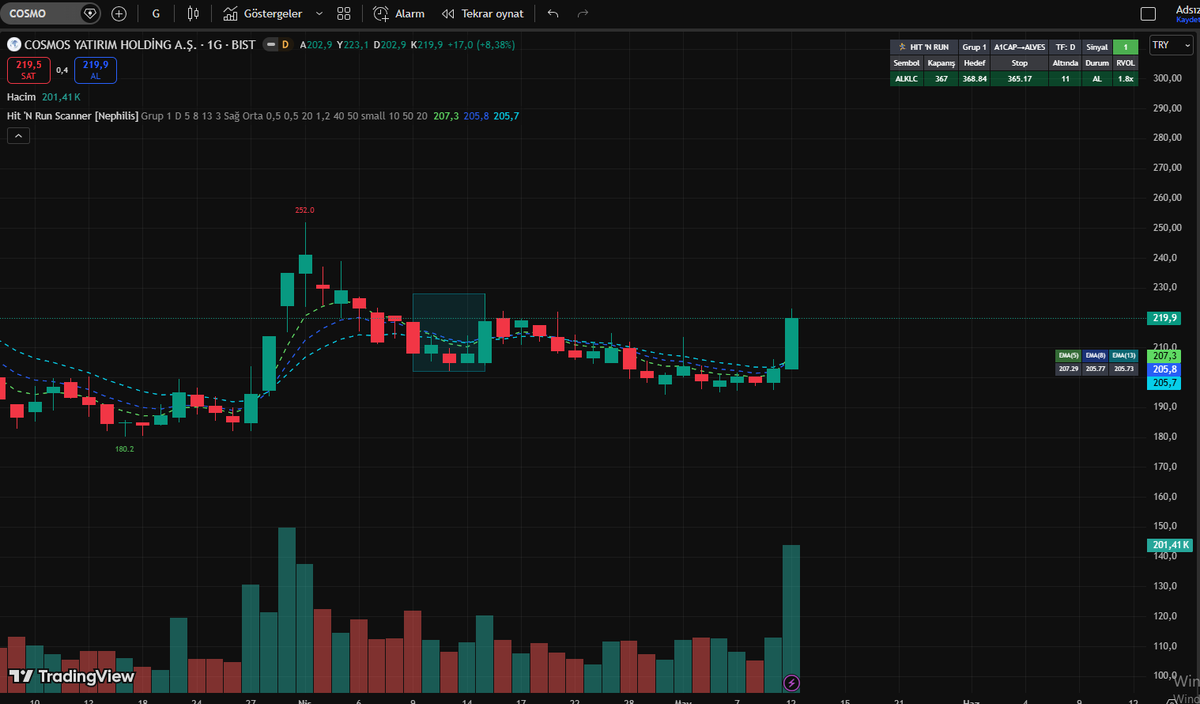Toggle the D market status pill next to BIST

coord(284,45)
